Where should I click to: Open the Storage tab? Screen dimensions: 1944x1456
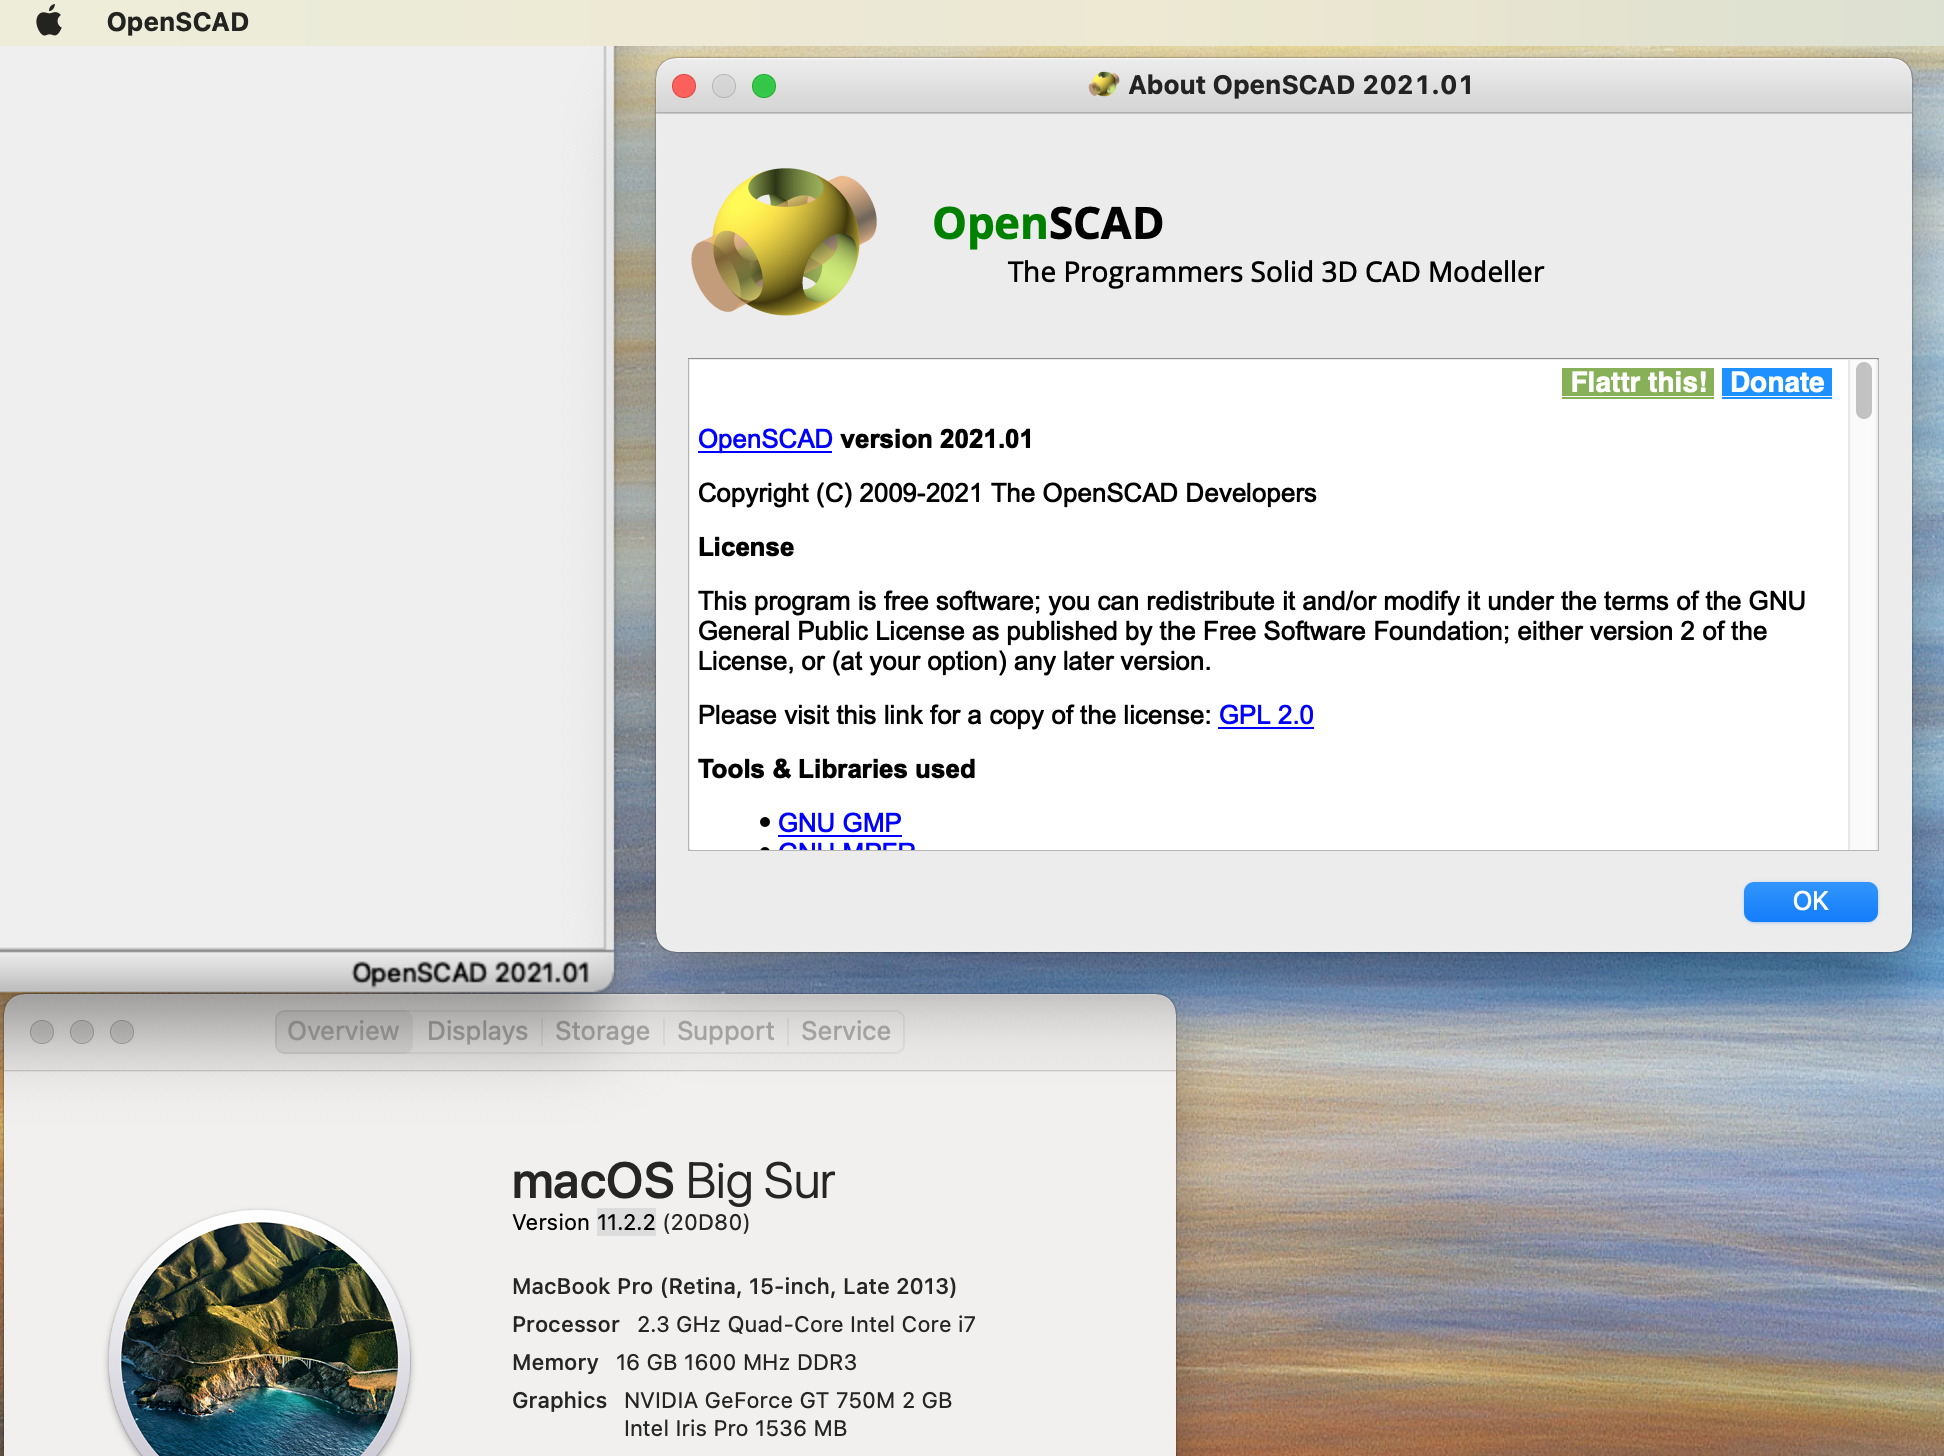601,1031
